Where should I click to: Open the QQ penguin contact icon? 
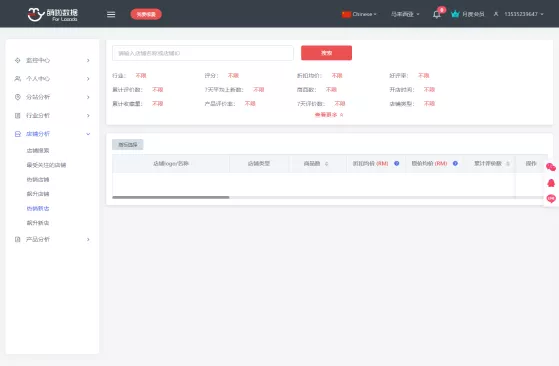coord(551,183)
